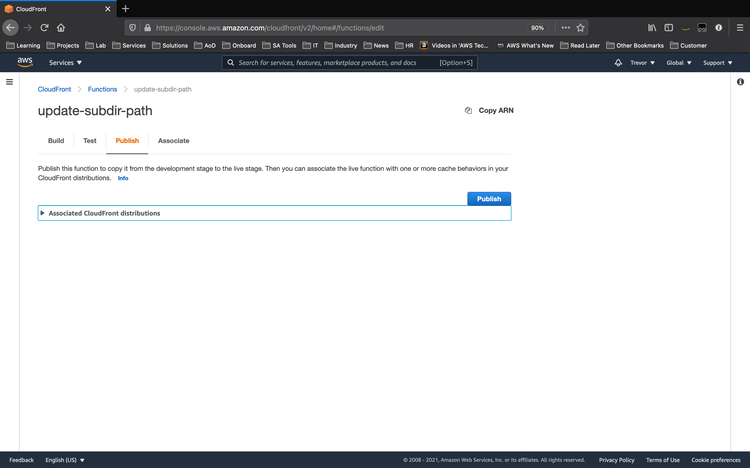Click the Copy ARN button text

tap(496, 111)
